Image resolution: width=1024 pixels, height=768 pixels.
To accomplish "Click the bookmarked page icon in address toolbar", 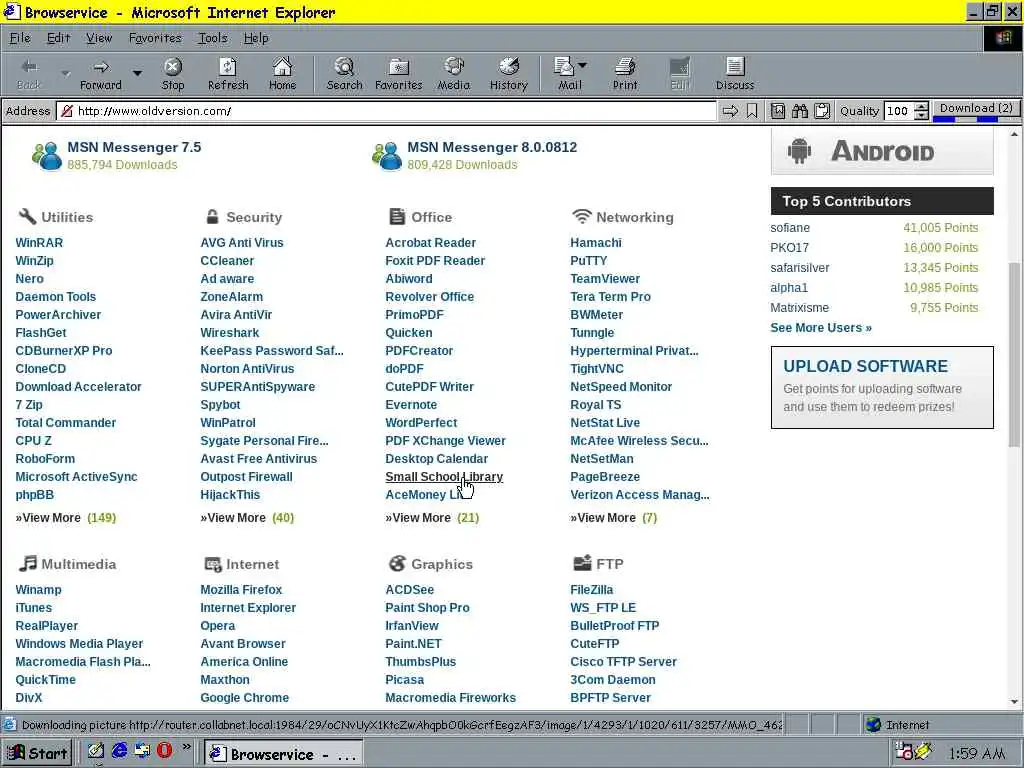I will click(778, 111).
